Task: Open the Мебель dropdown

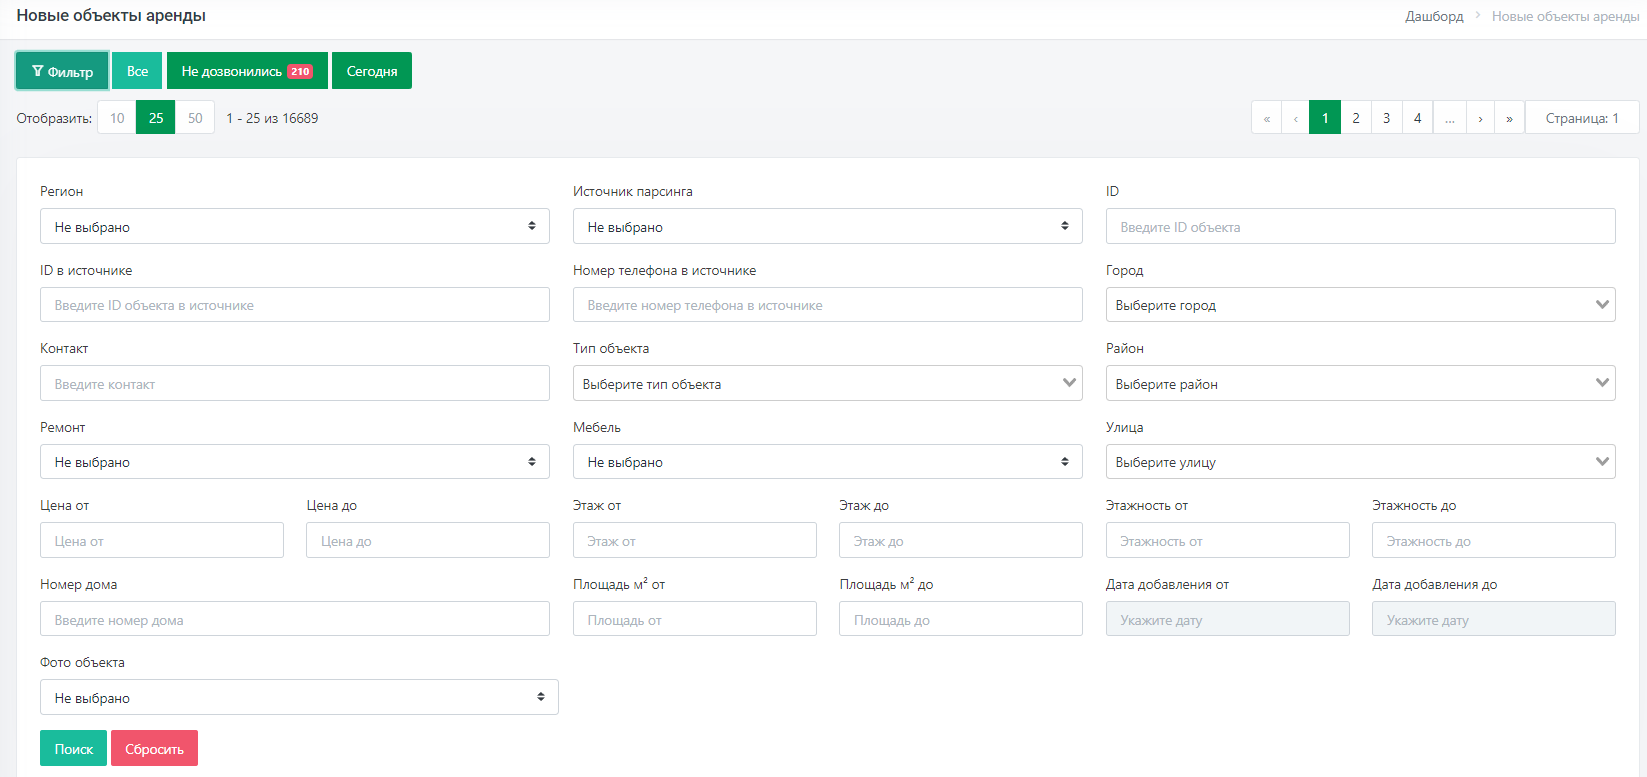Action: tap(828, 462)
